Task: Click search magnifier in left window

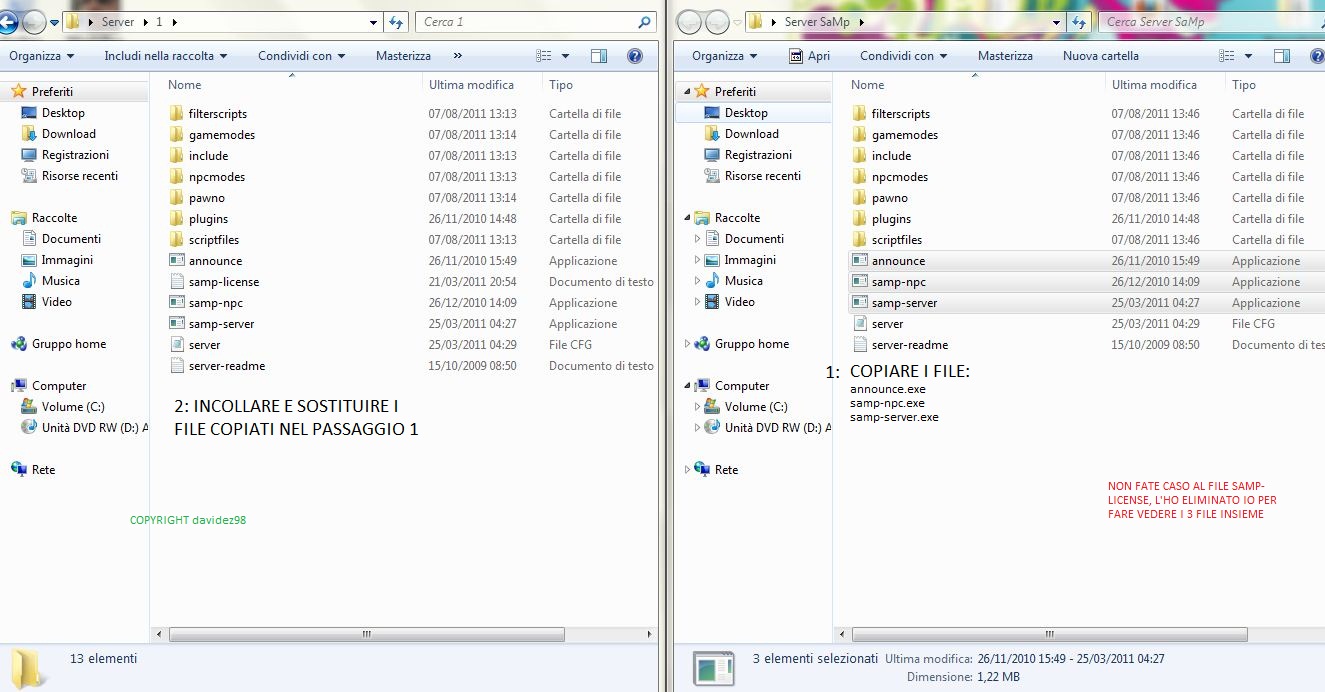Action: tap(645, 22)
